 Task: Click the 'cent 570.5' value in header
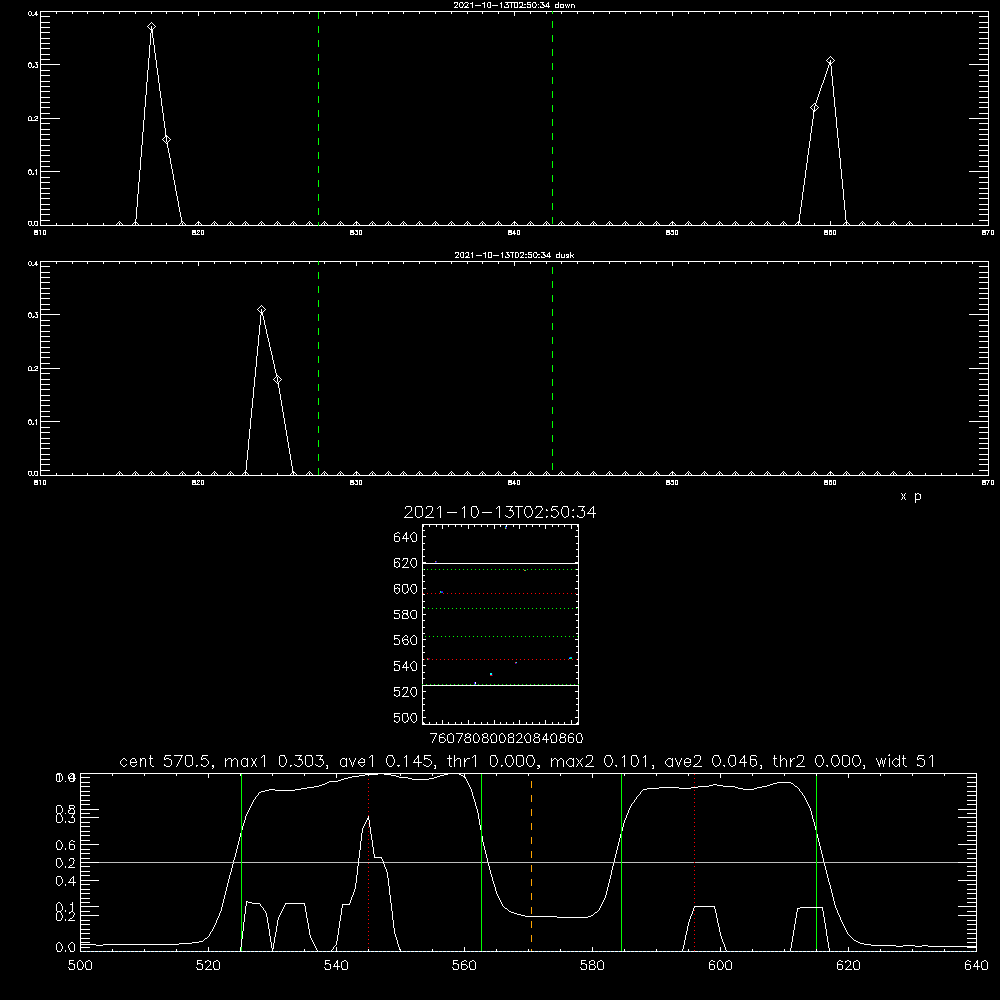pyautogui.click(x=166, y=761)
